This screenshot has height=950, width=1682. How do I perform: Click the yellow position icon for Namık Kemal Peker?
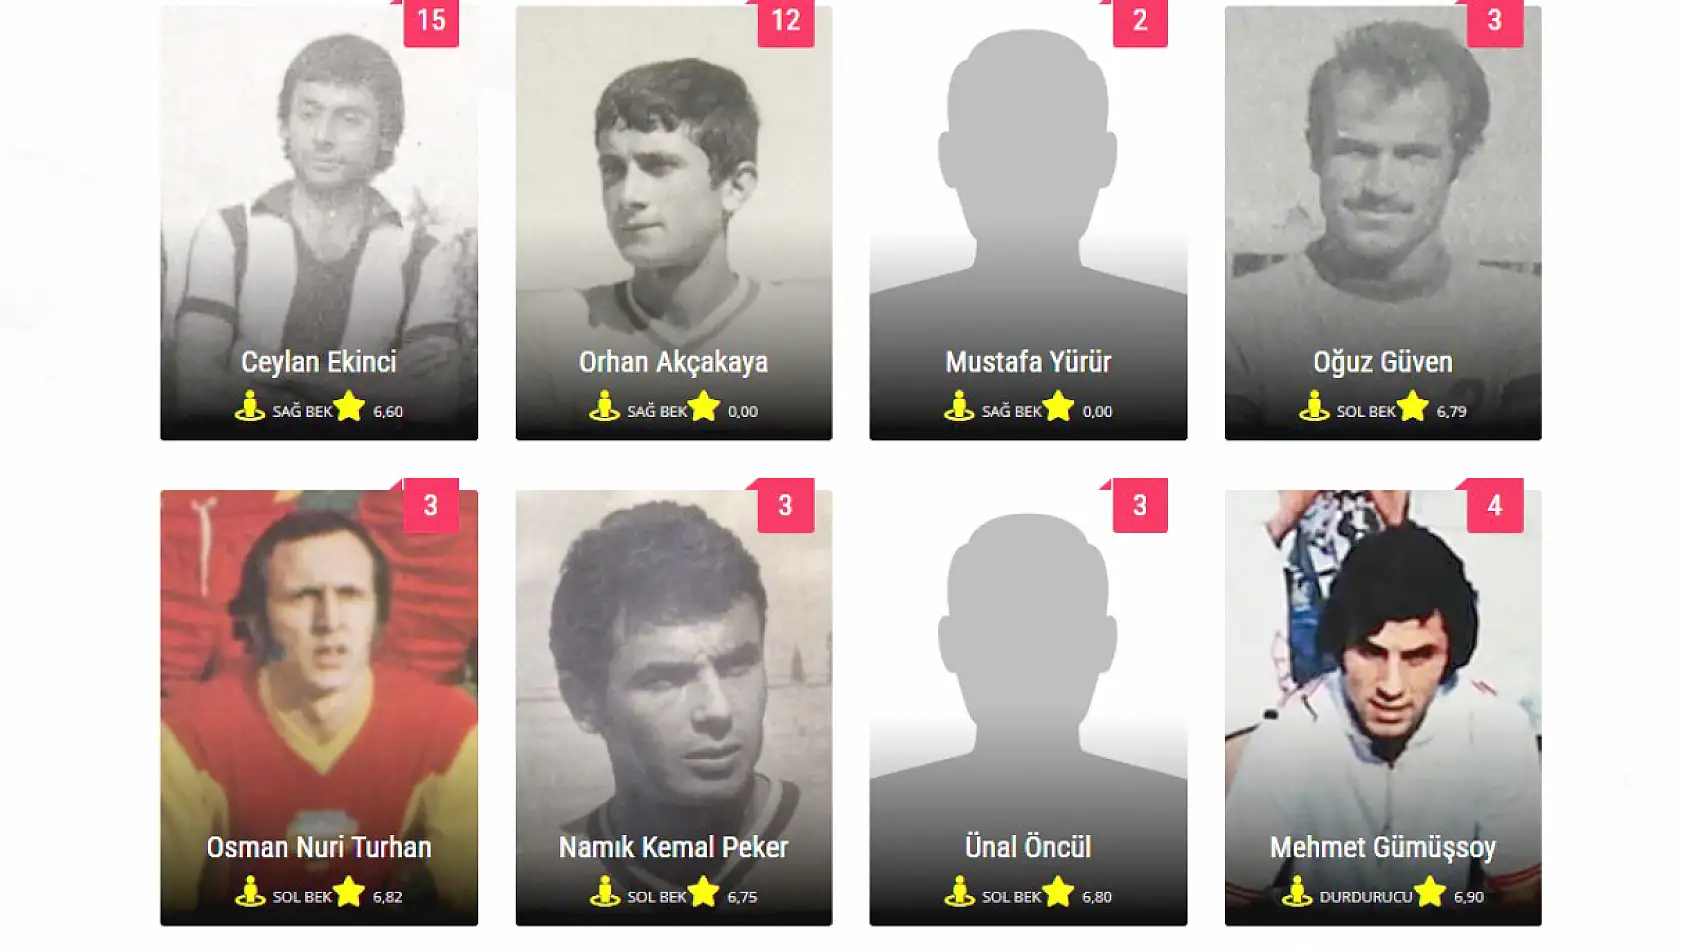604,891
